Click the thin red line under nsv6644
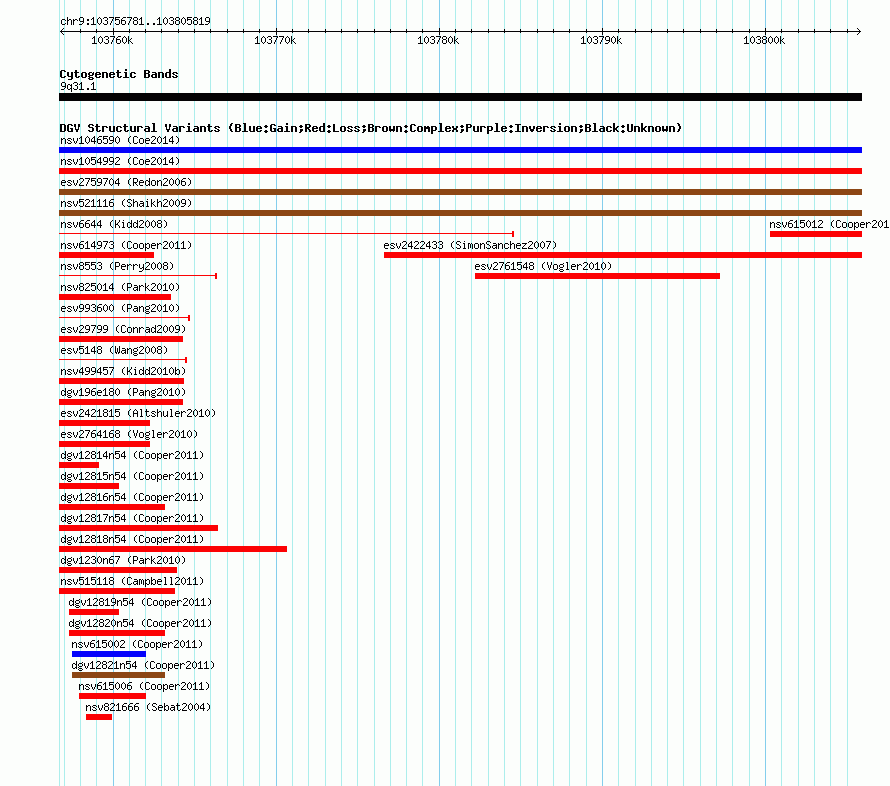Screen dimensions: 890x786 [287, 233]
